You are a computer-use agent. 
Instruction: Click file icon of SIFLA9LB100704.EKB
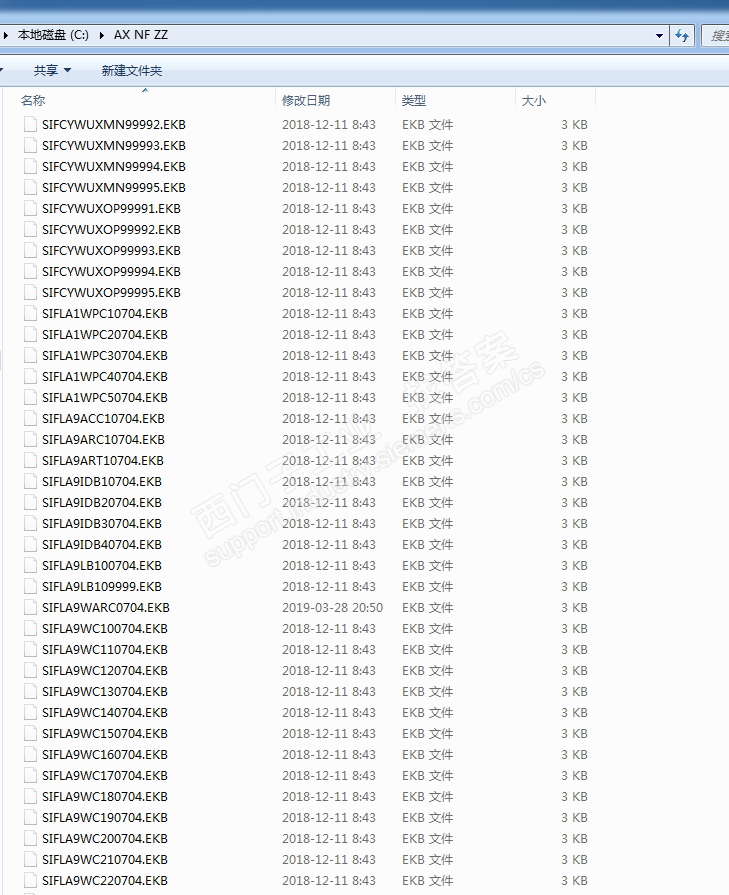(x=31, y=566)
